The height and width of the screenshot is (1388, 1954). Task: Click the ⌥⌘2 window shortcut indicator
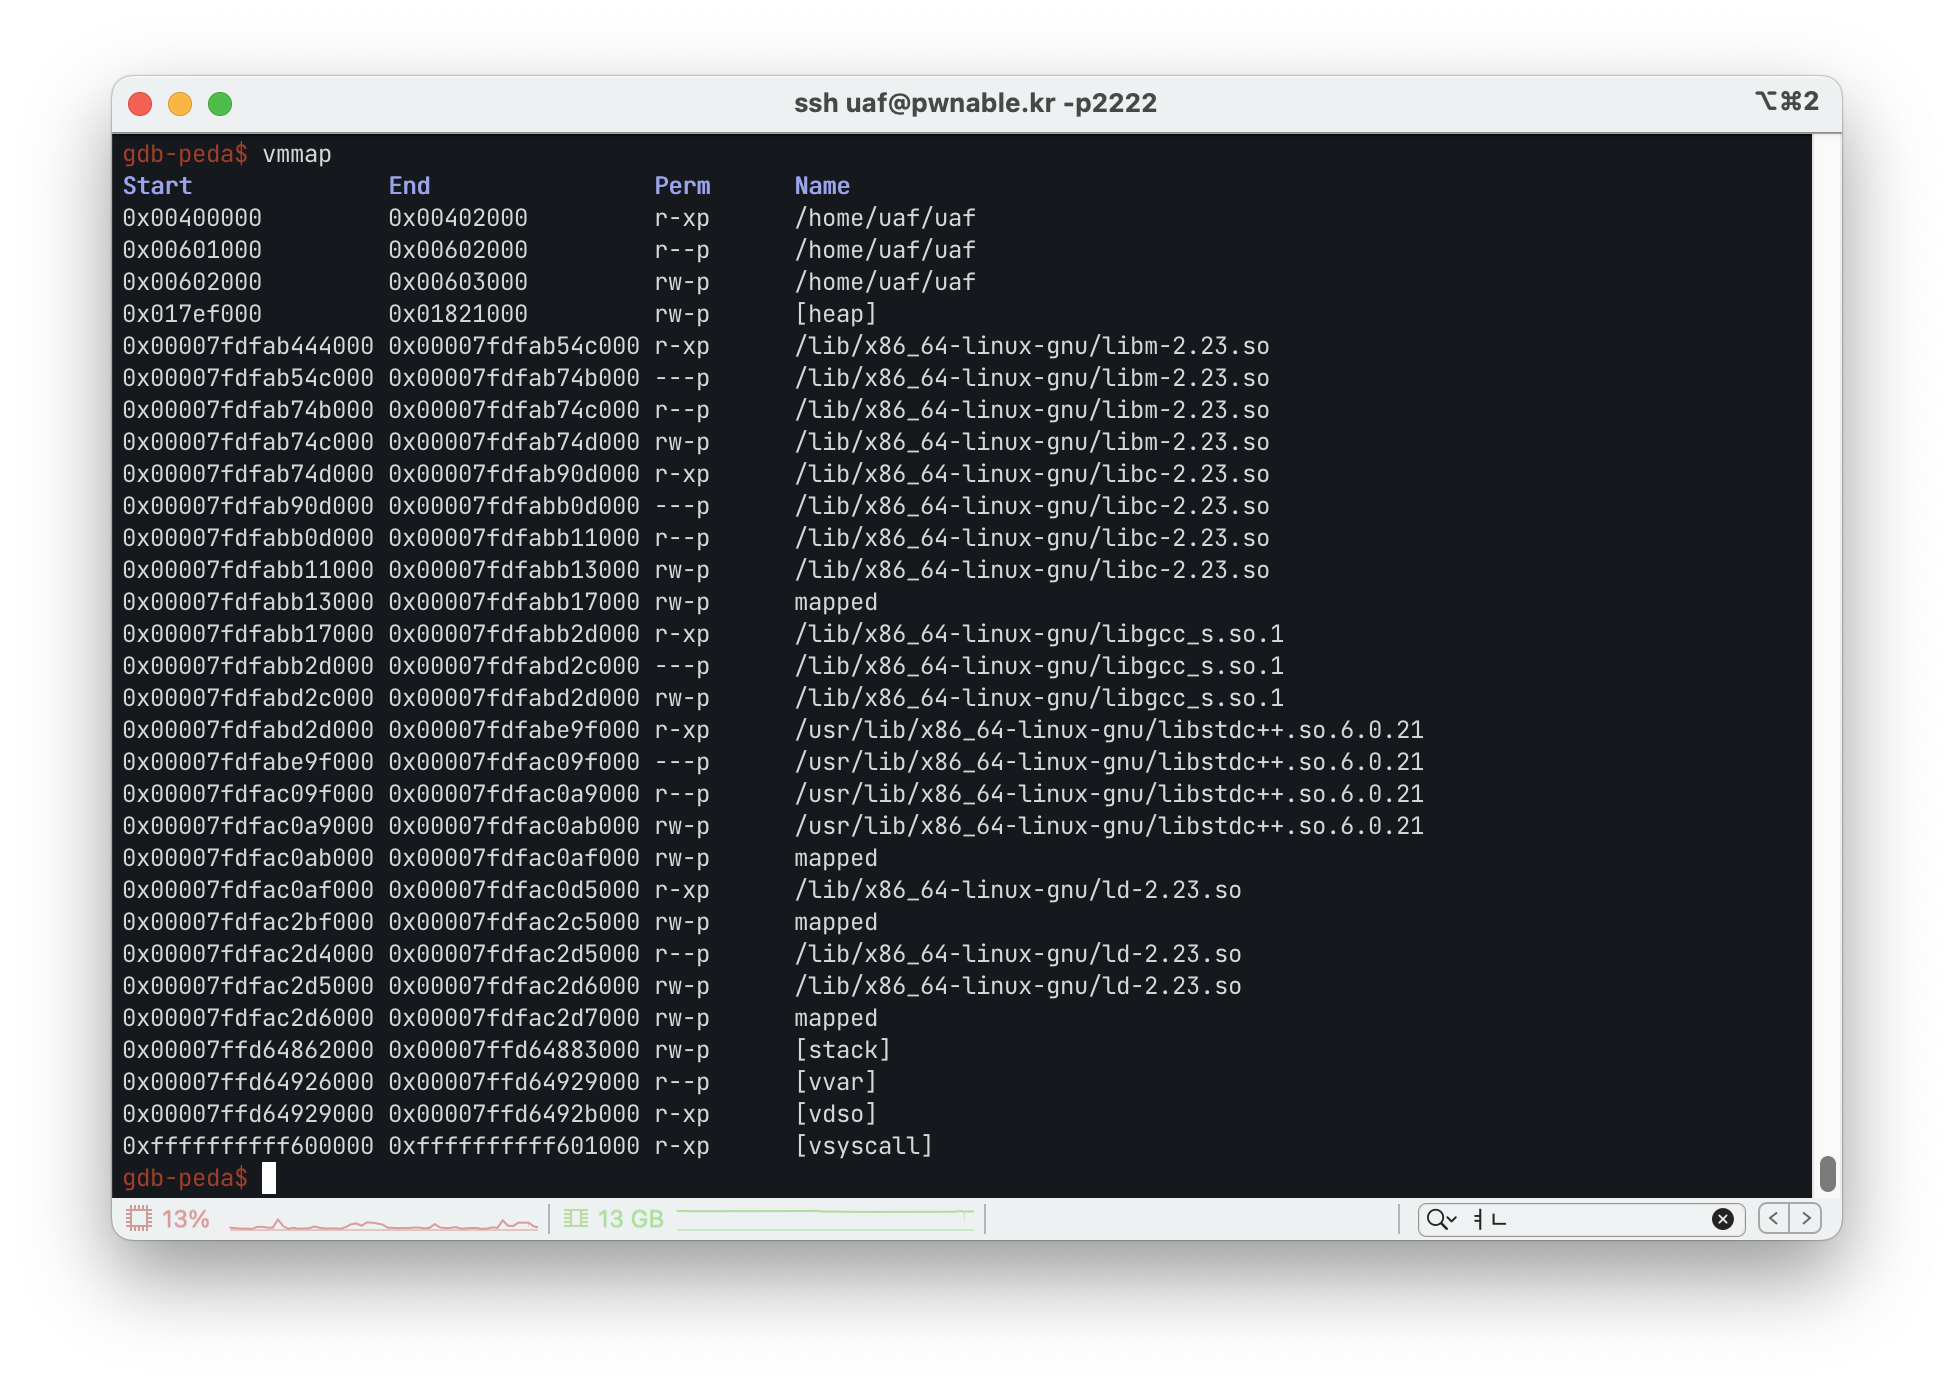1786,101
